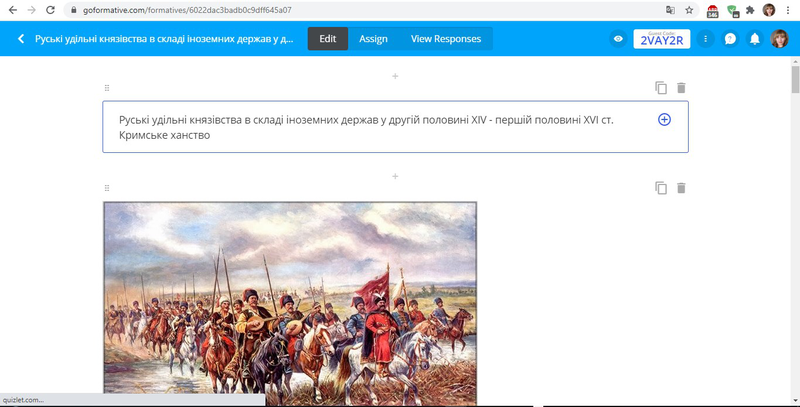This screenshot has width=800, height=407.
Task: Click the vertical page scrollbar thumb
Action: (x=795, y=80)
